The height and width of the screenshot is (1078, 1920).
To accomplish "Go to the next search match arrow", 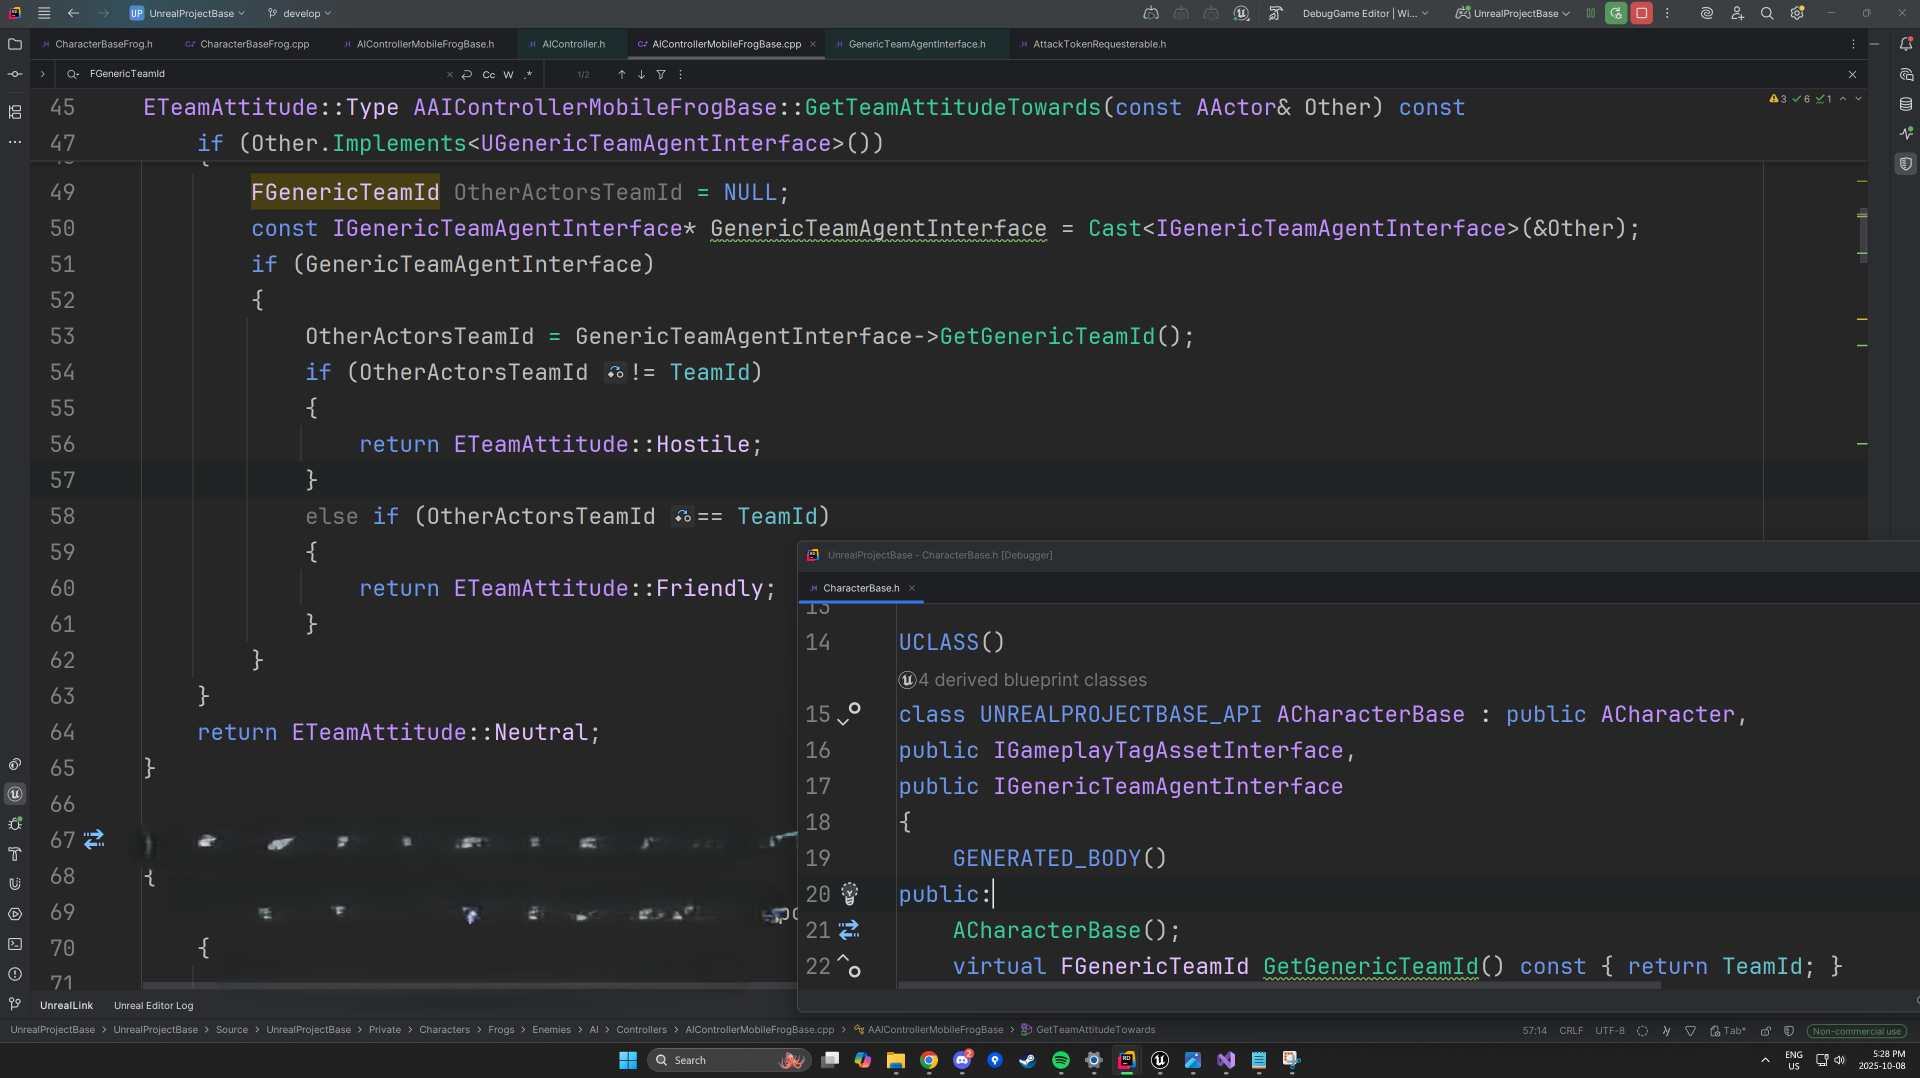I will point(641,74).
